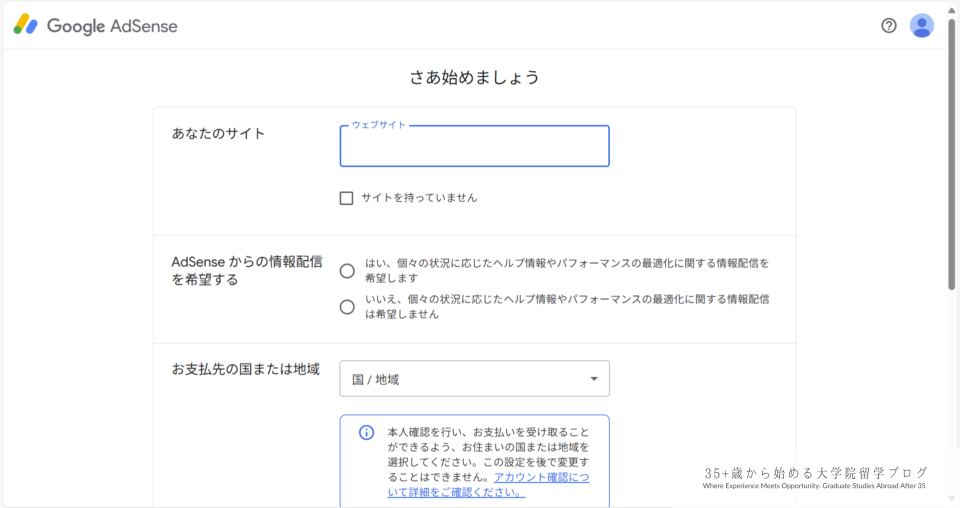Viewport: 960px width, 508px height.
Task: Click the info icon in the notice box
Action: tap(367, 433)
